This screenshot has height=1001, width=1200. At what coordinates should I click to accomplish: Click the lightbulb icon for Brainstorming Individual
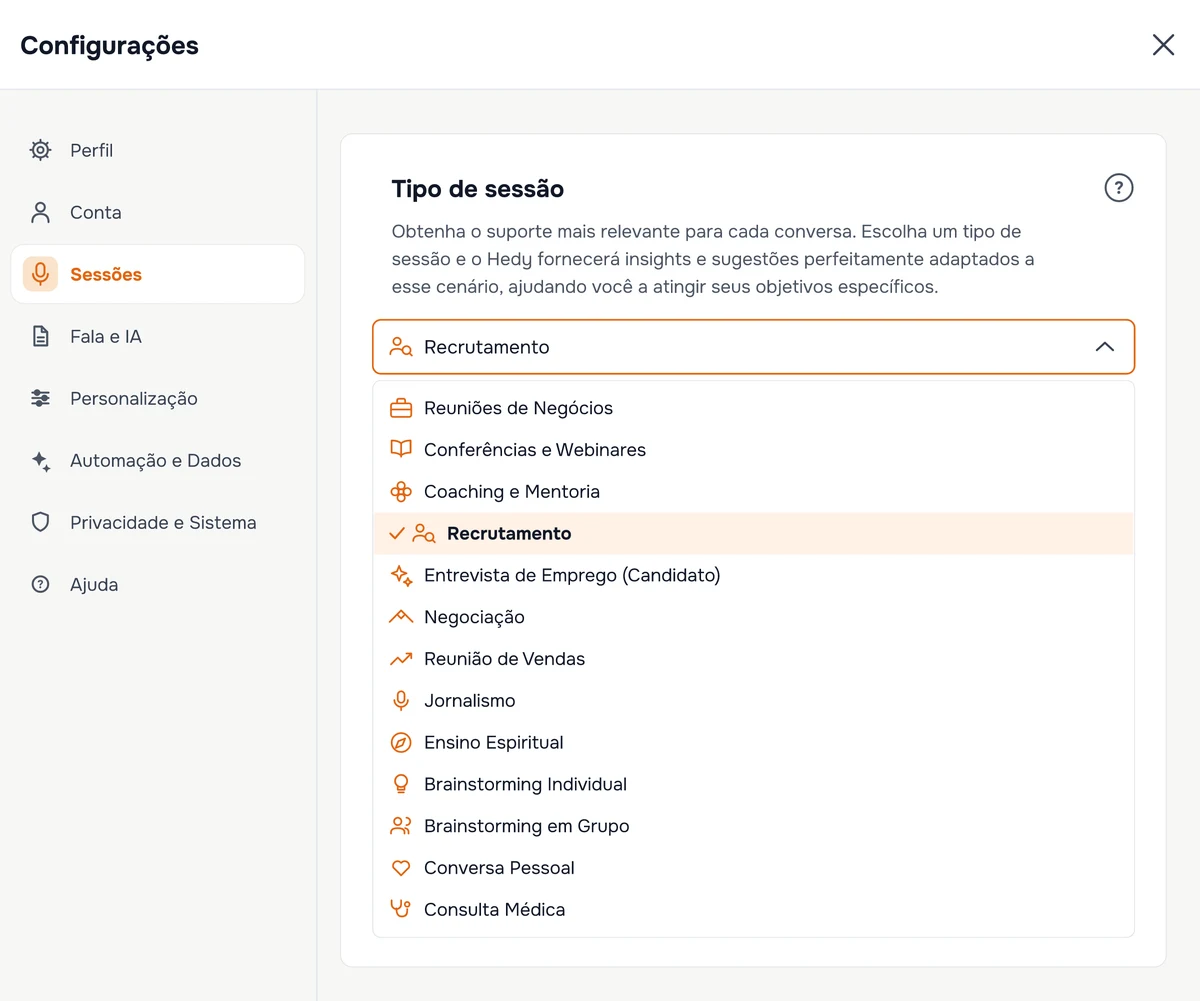[x=401, y=784]
